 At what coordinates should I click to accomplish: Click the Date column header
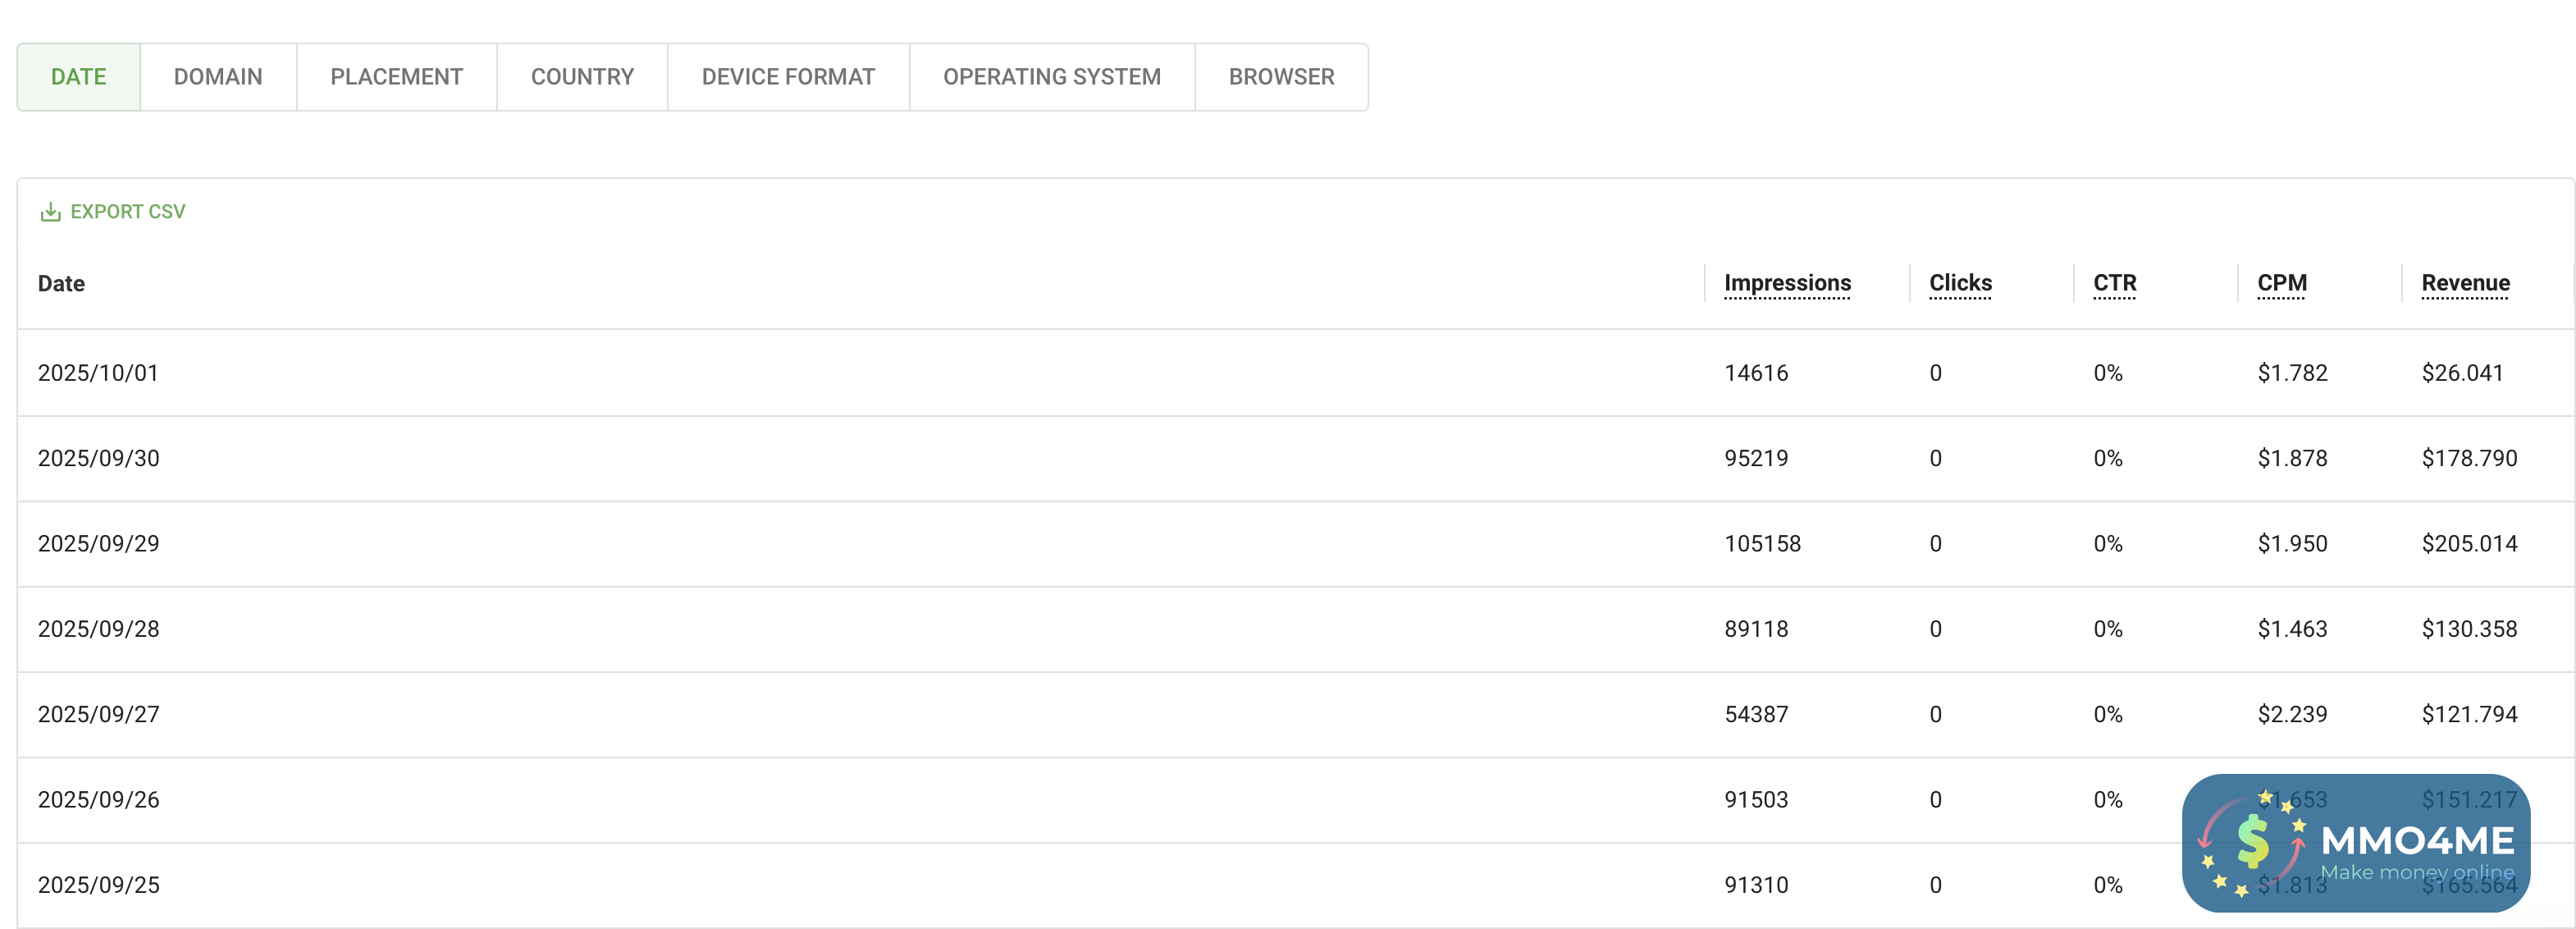coord(61,284)
